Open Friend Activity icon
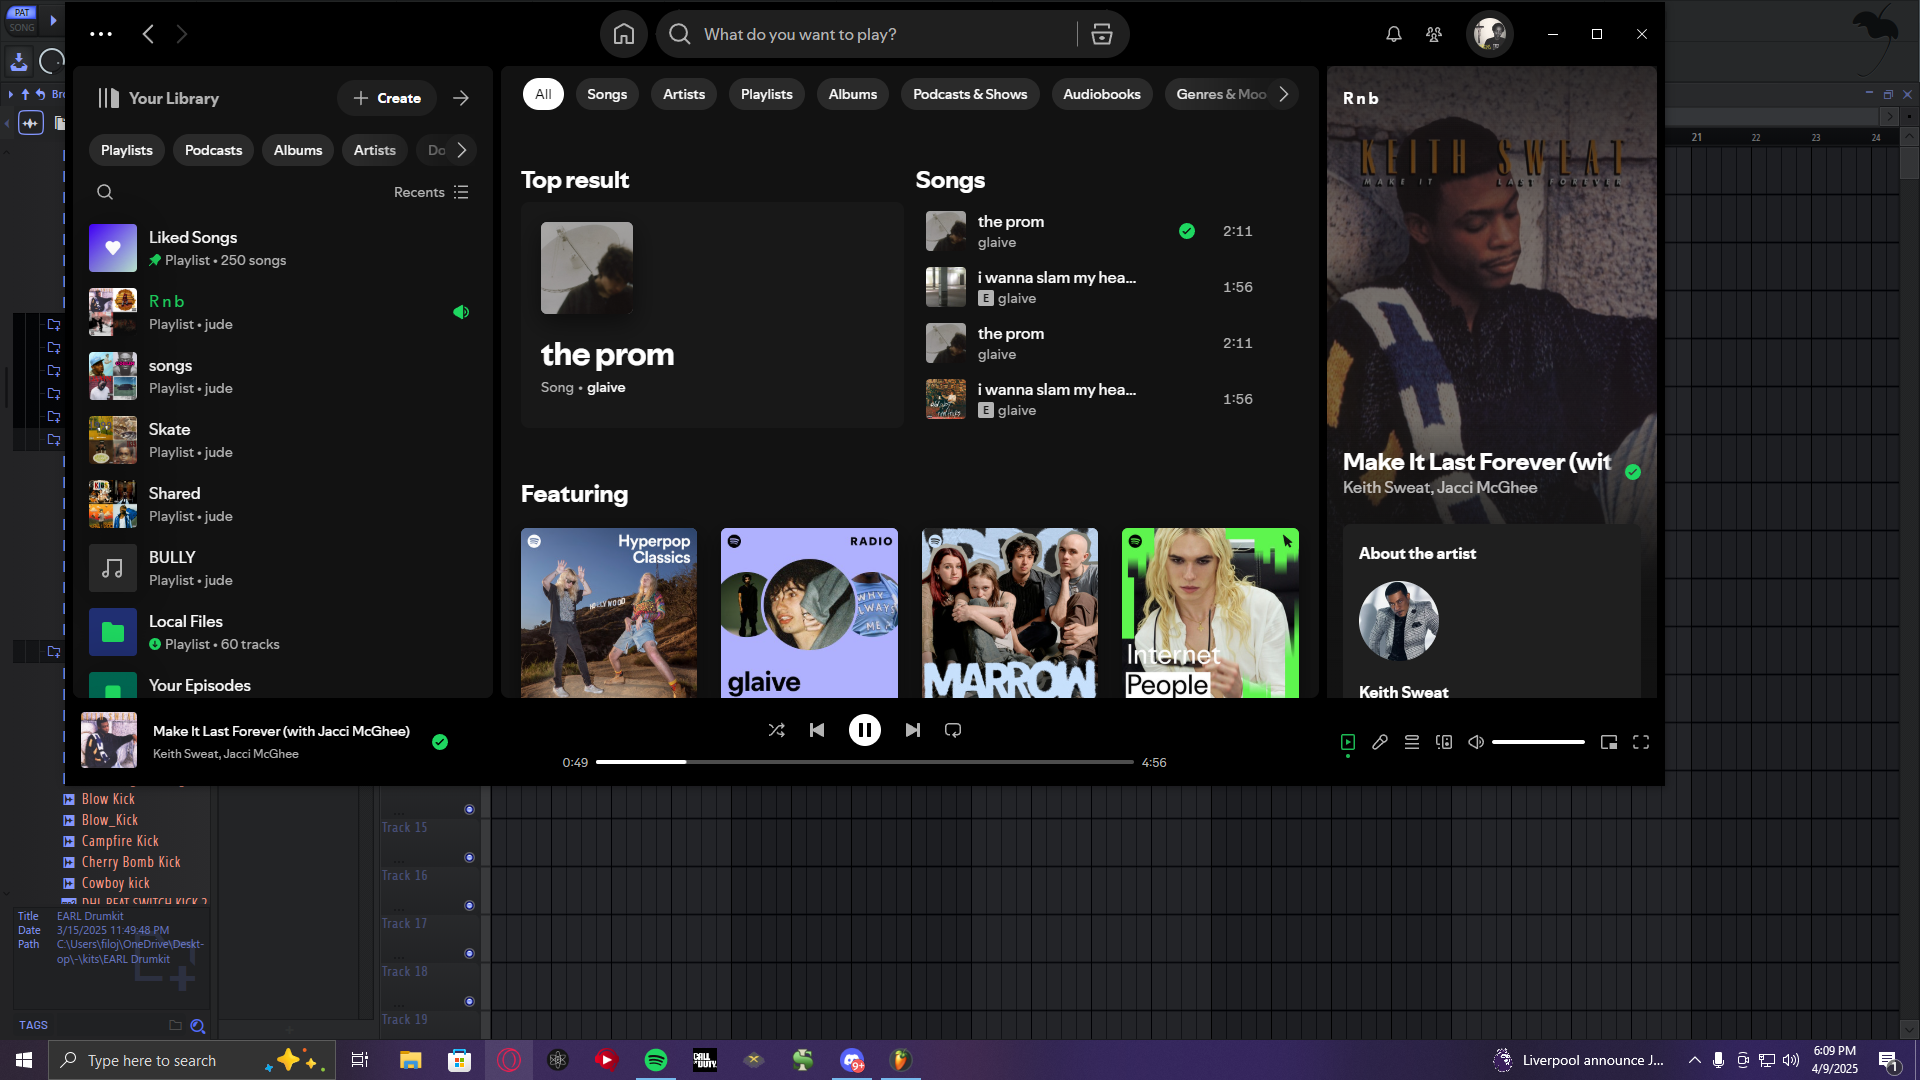The image size is (1920, 1080). pos(1434,34)
